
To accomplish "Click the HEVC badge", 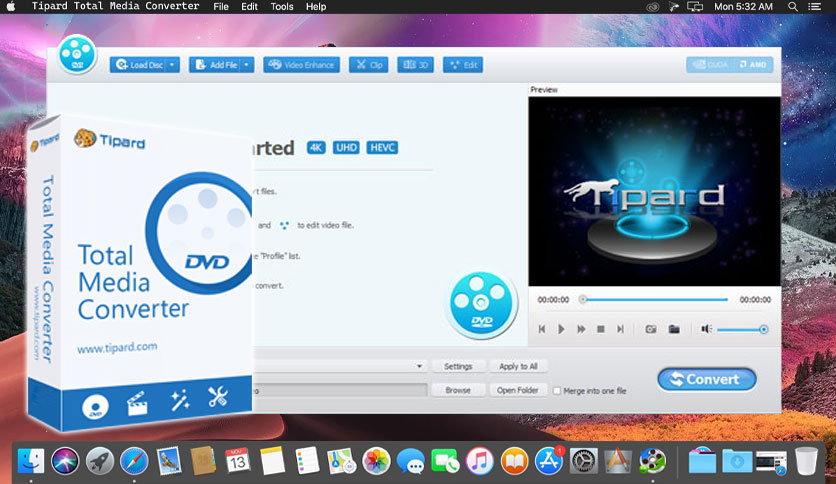I will click(x=382, y=148).
